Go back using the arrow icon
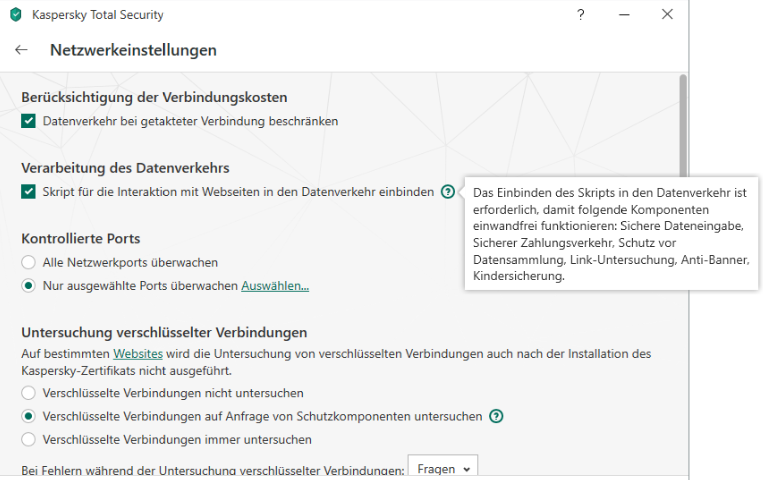The image size is (775, 480). pyautogui.click(x=21, y=50)
